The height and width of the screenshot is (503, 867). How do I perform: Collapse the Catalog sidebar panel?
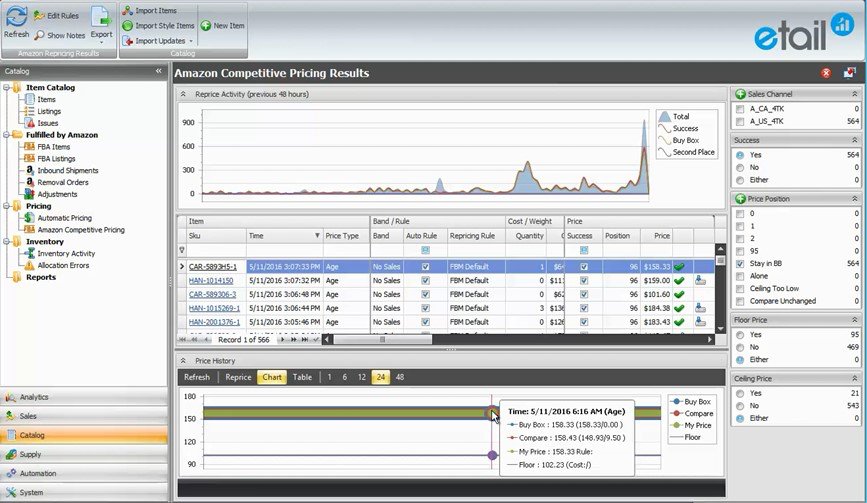[159, 71]
